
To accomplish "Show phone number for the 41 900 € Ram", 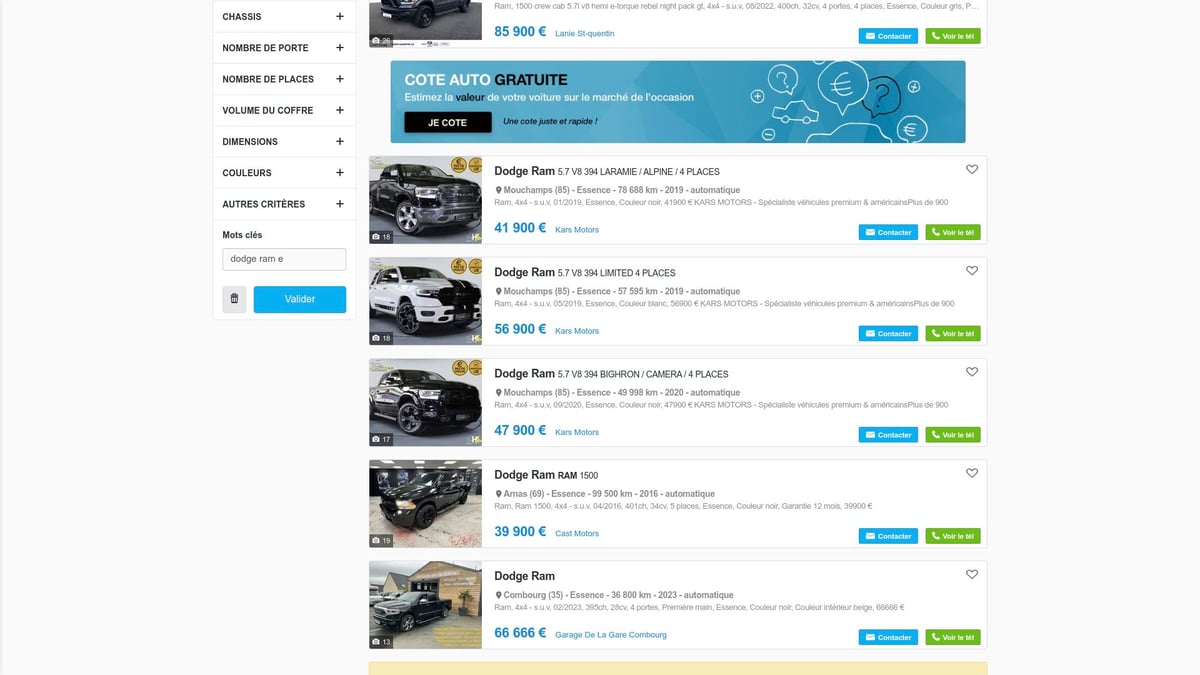I will [953, 233].
